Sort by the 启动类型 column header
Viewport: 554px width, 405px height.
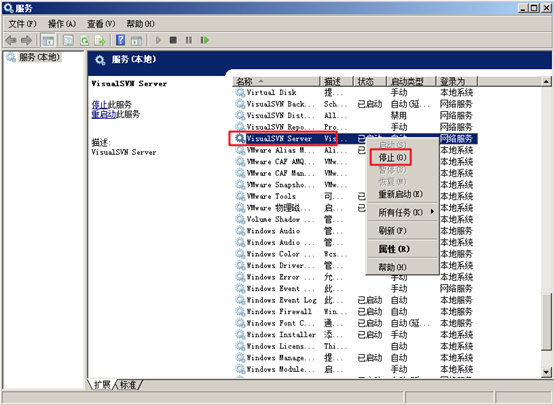[411, 82]
